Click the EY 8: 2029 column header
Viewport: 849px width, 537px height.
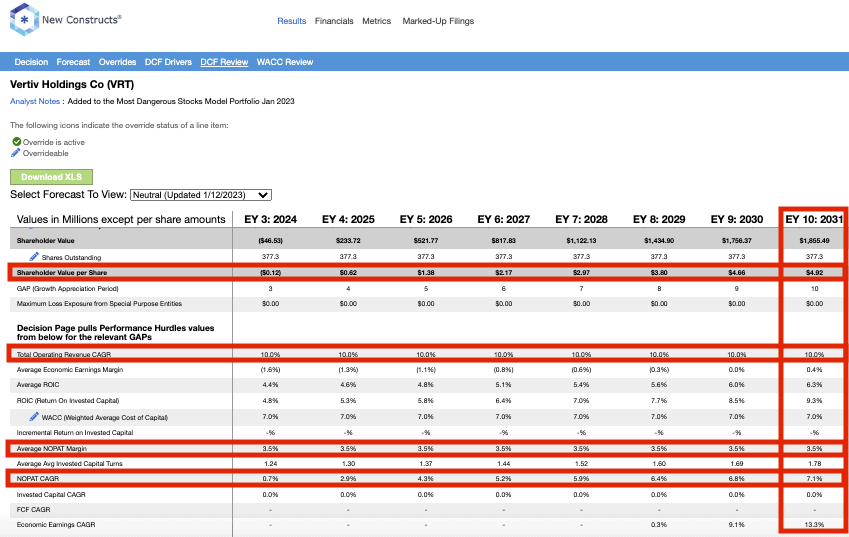tap(659, 219)
